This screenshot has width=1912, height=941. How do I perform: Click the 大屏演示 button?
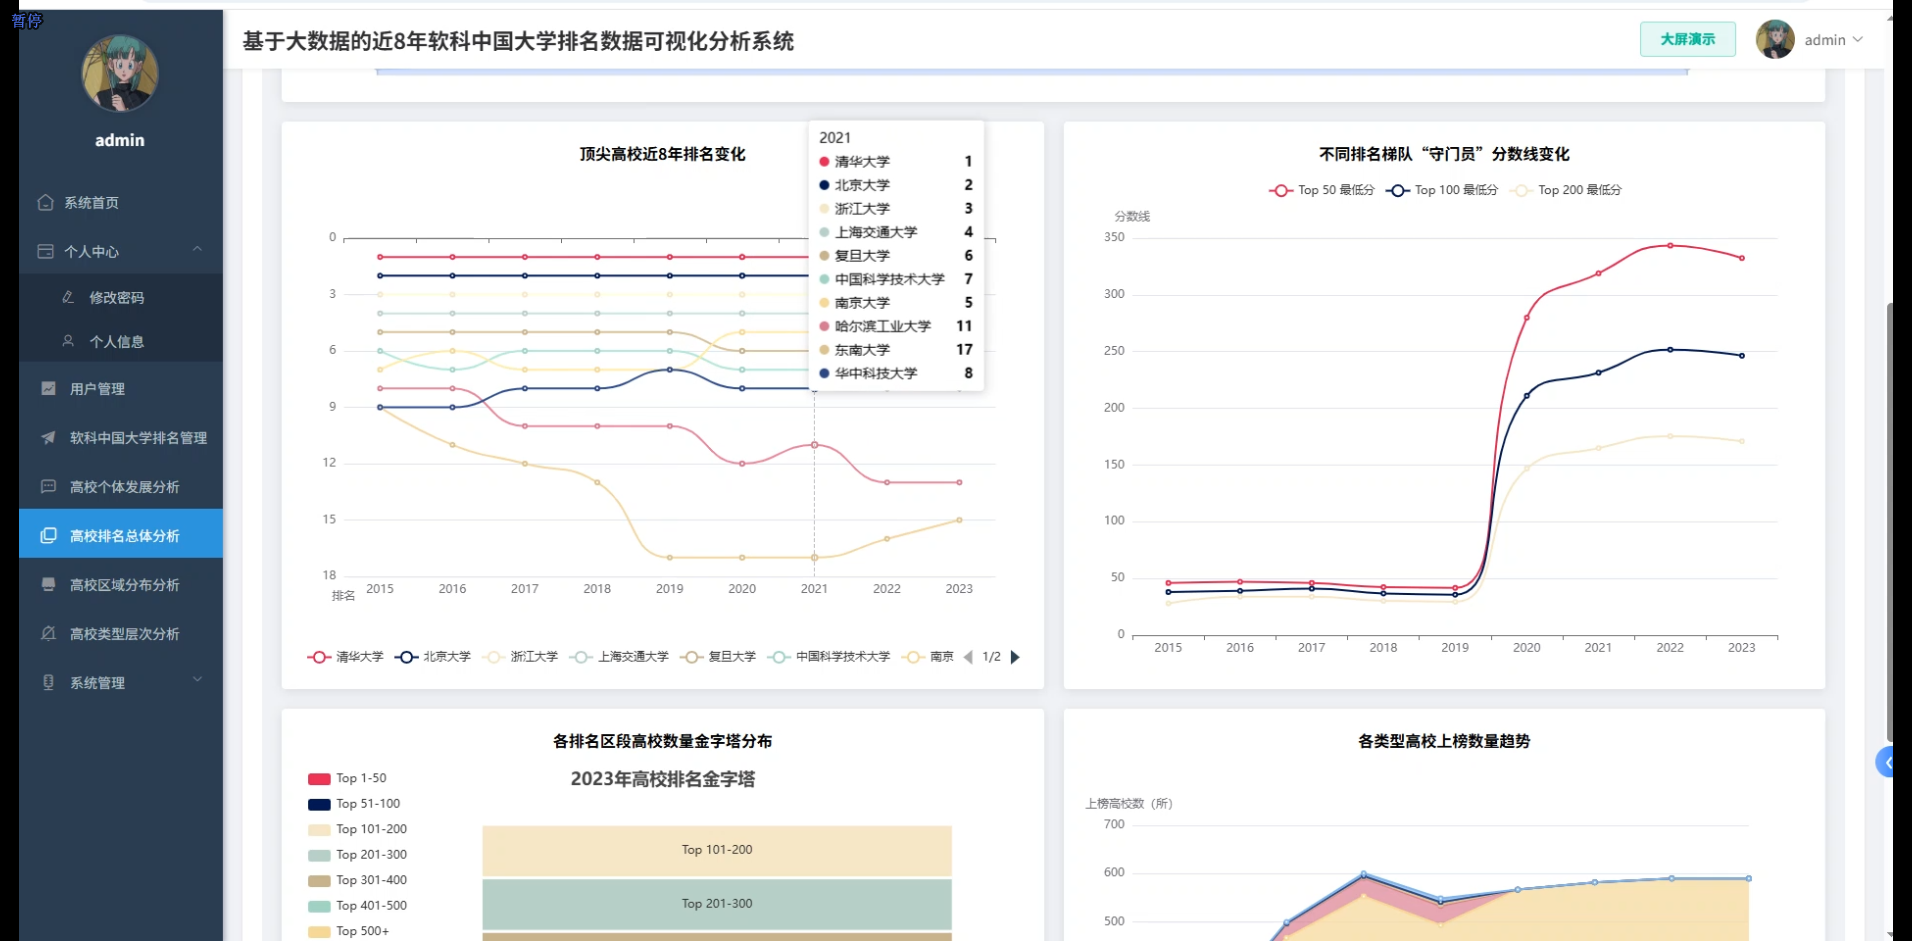pyautogui.click(x=1687, y=39)
